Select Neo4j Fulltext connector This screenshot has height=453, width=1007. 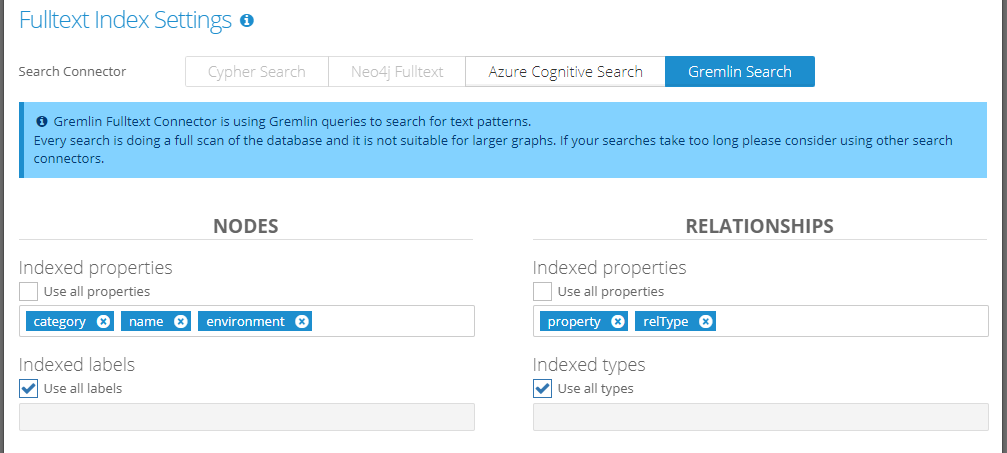coord(397,72)
